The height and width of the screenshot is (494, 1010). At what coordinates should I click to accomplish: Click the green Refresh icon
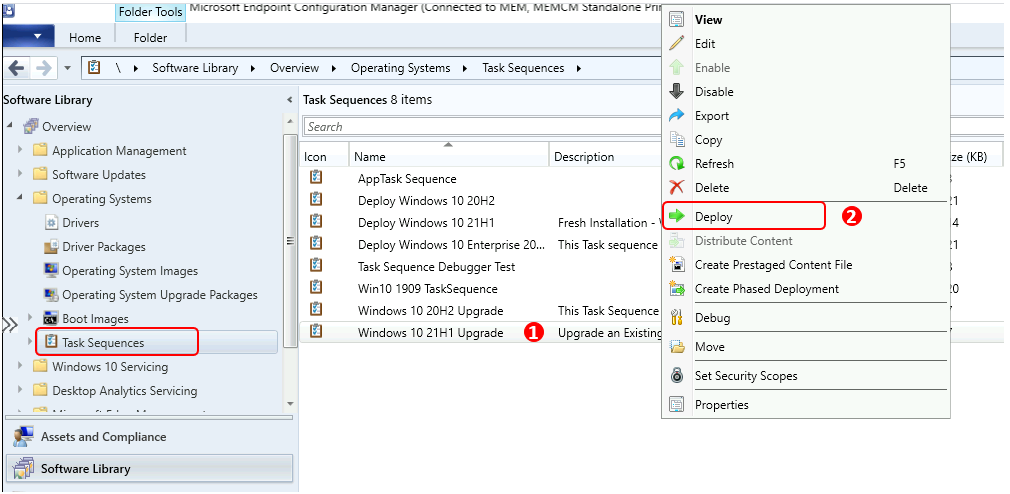click(x=676, y=164)
